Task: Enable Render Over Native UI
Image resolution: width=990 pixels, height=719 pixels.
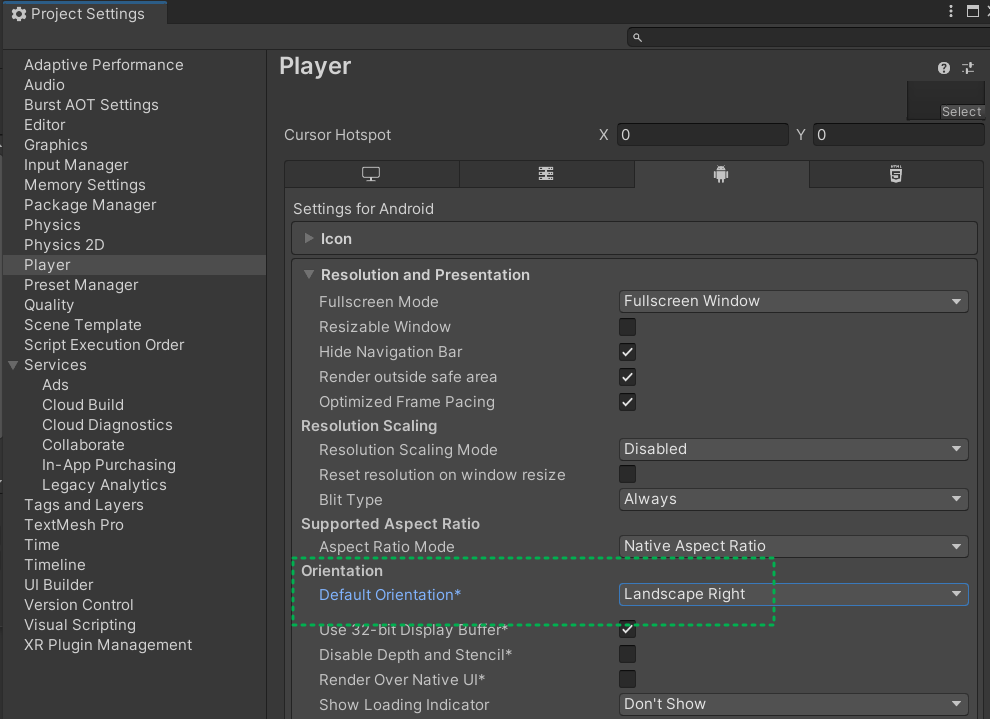Action: click(x=627, y=679)
